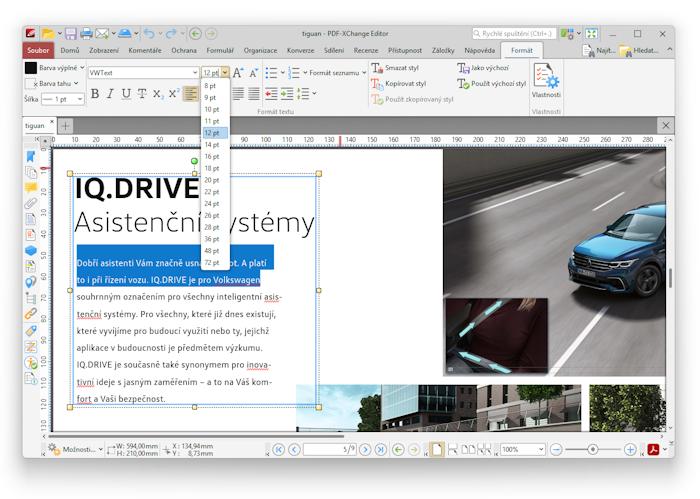This screenshot has width=700, height=499.
Task: Open the VWText font name dropdown
Action: pos(195,73)
